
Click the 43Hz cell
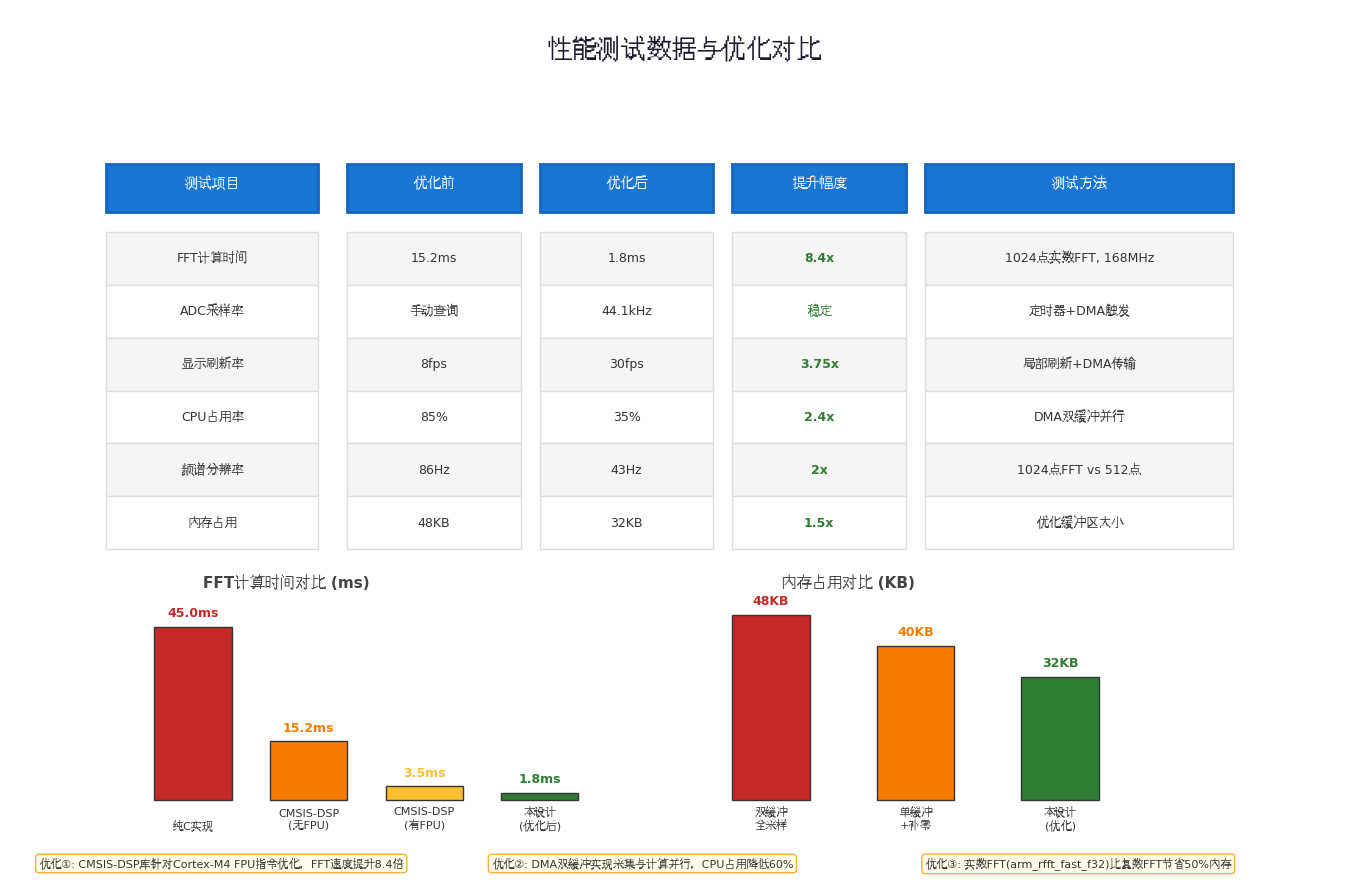coord(627,470)
